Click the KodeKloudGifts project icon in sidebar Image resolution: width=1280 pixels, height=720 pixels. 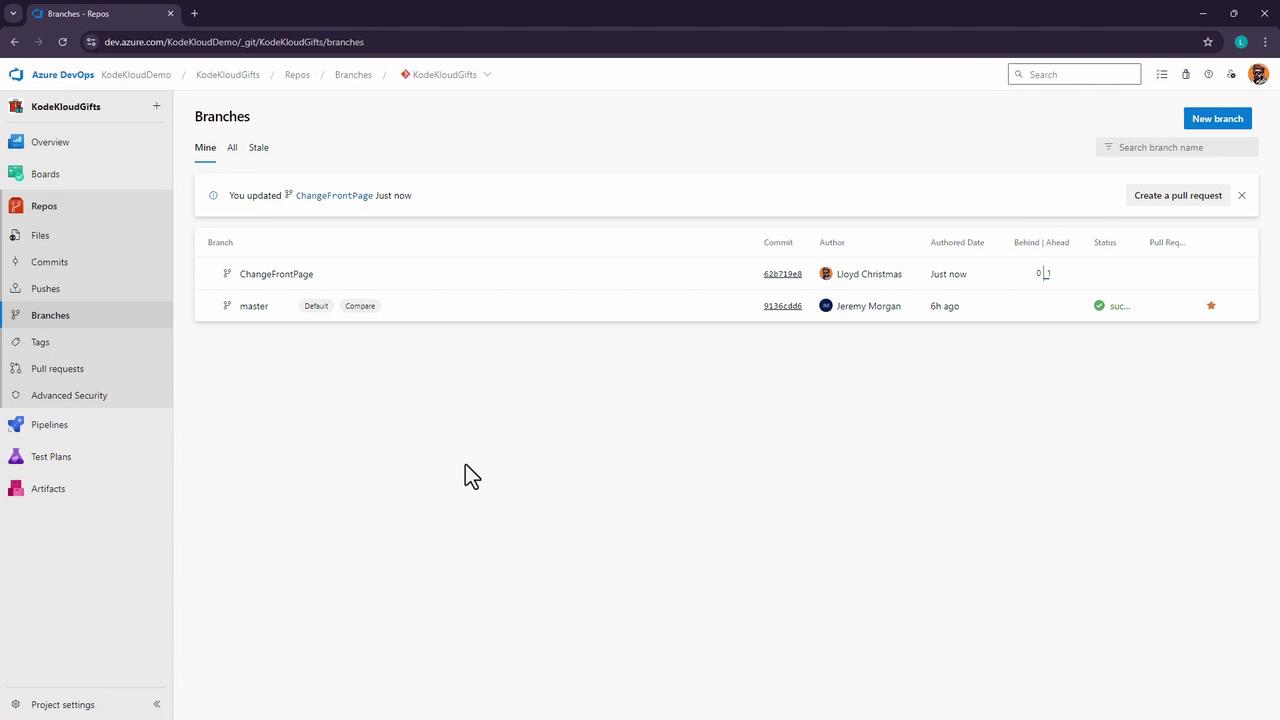coord(16,106)
